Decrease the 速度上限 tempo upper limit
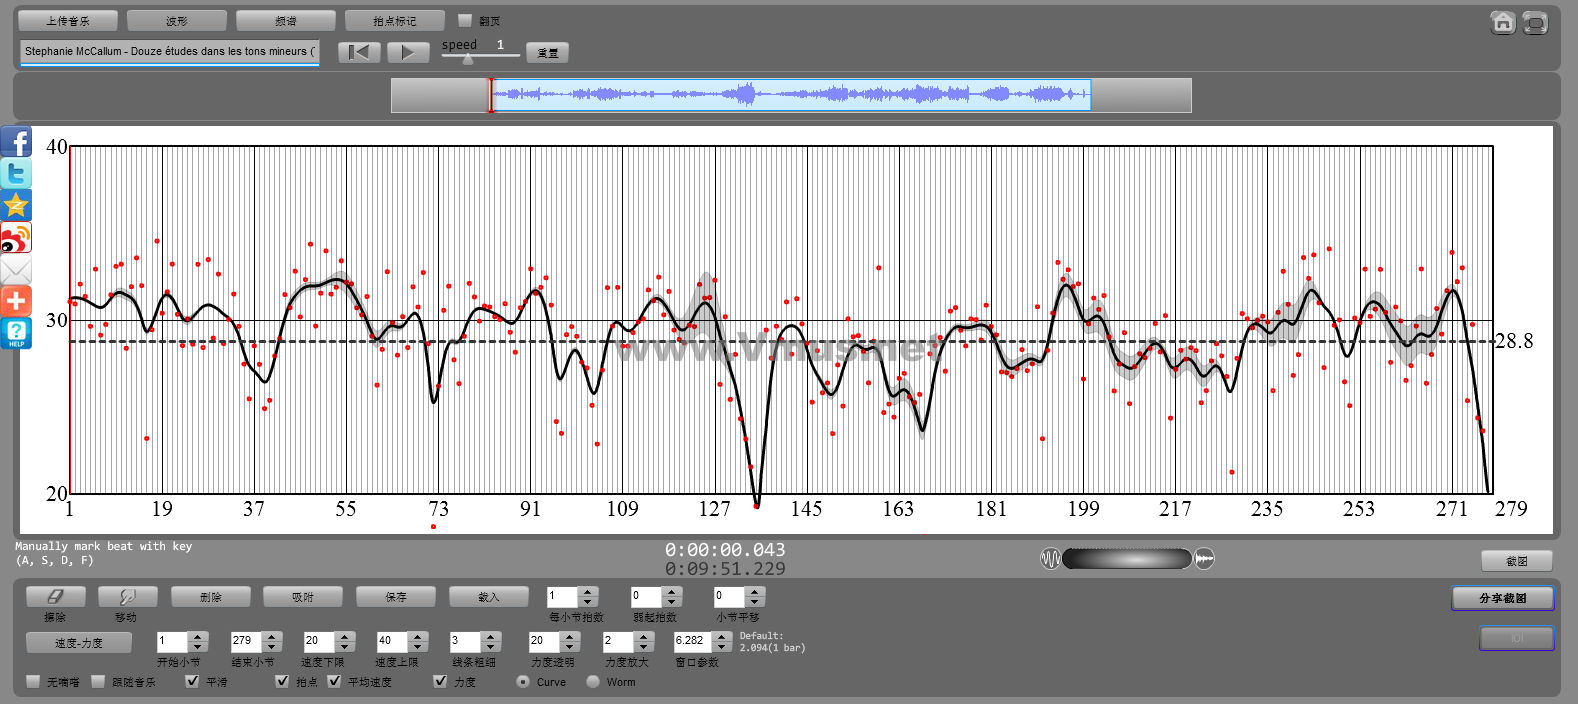This screenshot has height=704, width=1578. (x=418, y=647)
